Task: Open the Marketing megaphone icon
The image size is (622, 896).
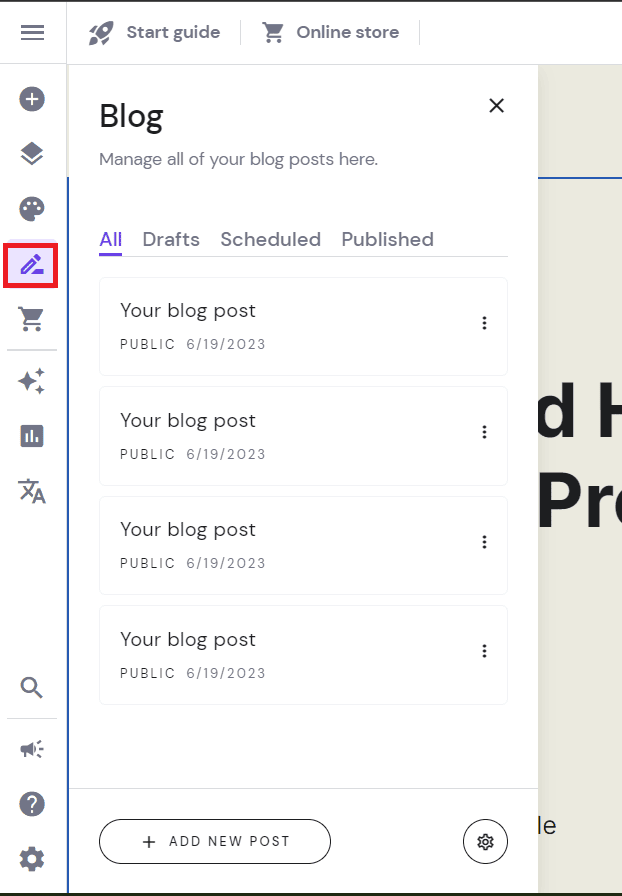Action: click(x=31, y=749)
